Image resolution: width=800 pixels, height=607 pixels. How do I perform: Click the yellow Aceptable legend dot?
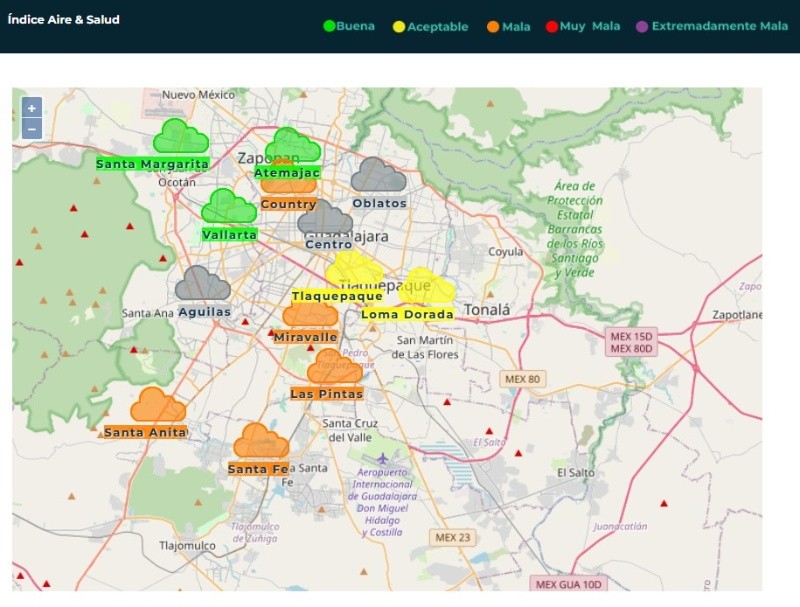(x=399, y=27)
